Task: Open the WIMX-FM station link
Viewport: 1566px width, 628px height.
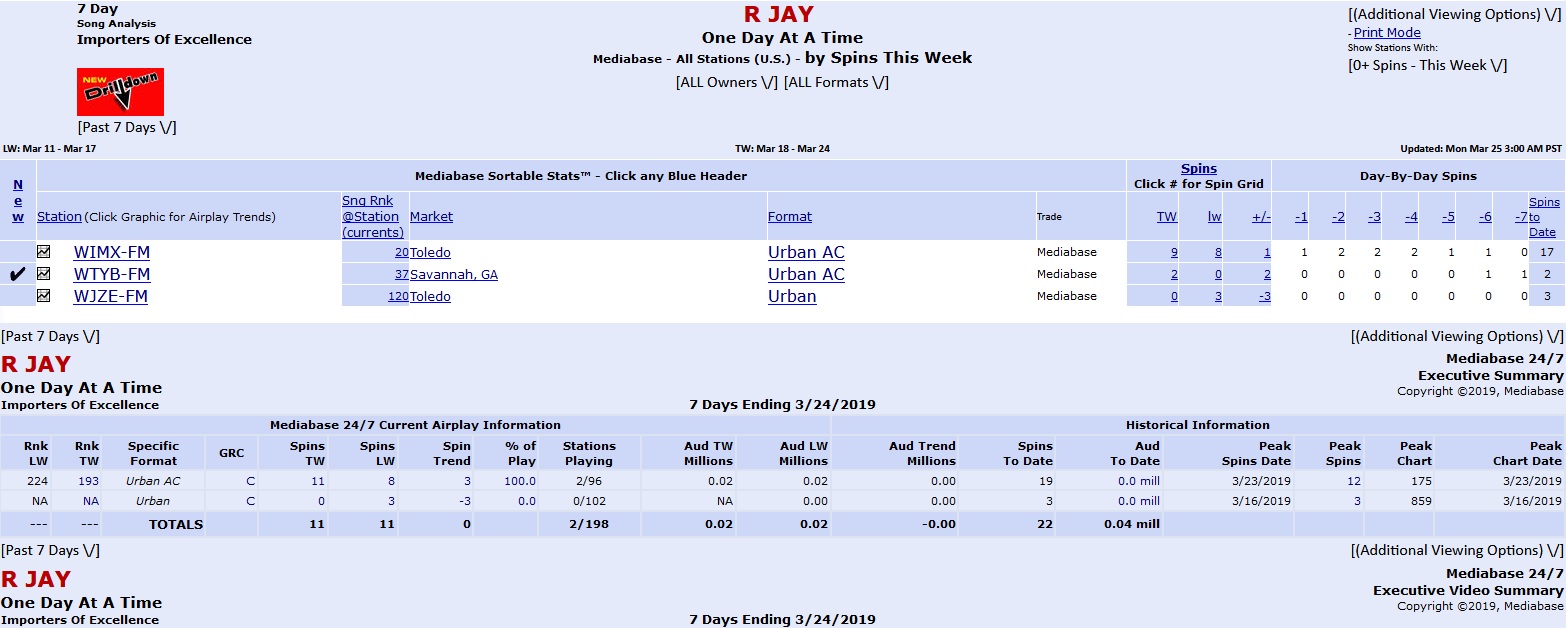Action: pyautogui.click(x=112, y=252)
